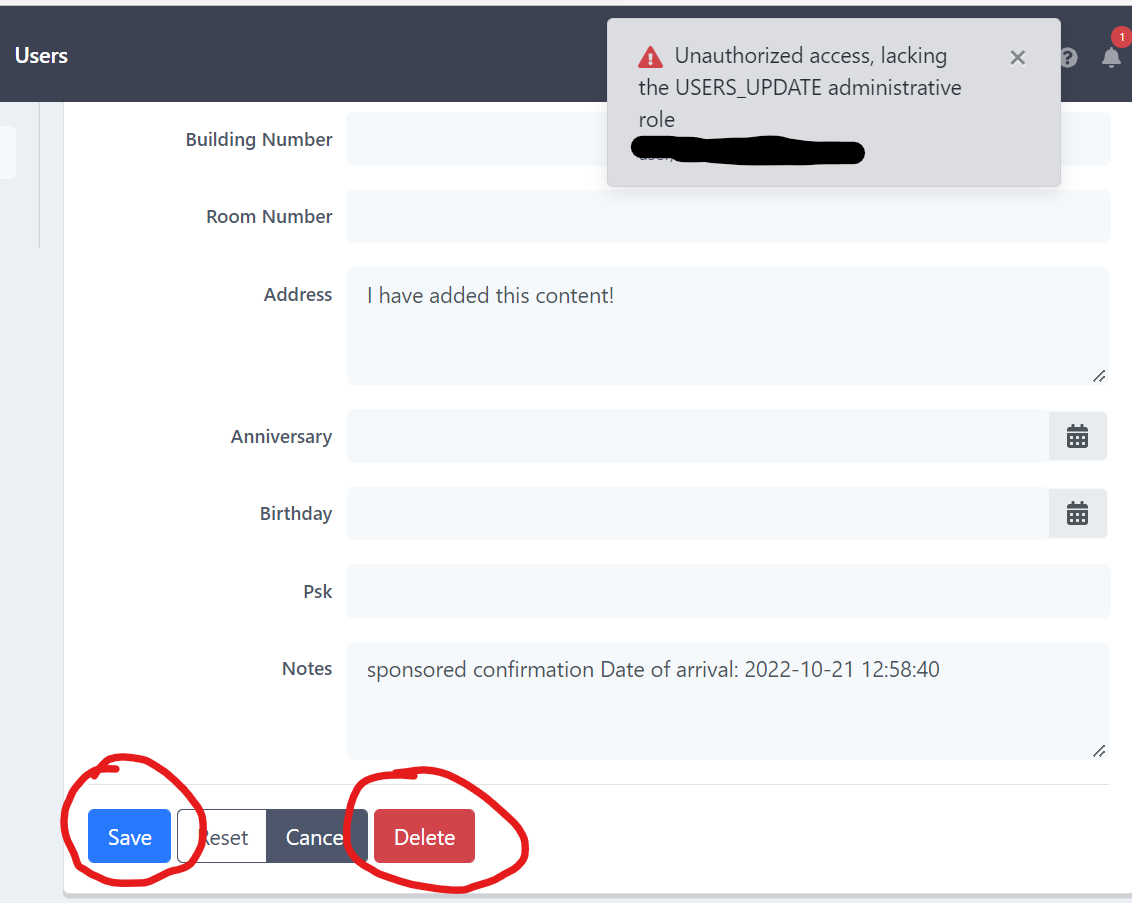Click the 'Unauthorized access' alert message text

pos(800,87)
